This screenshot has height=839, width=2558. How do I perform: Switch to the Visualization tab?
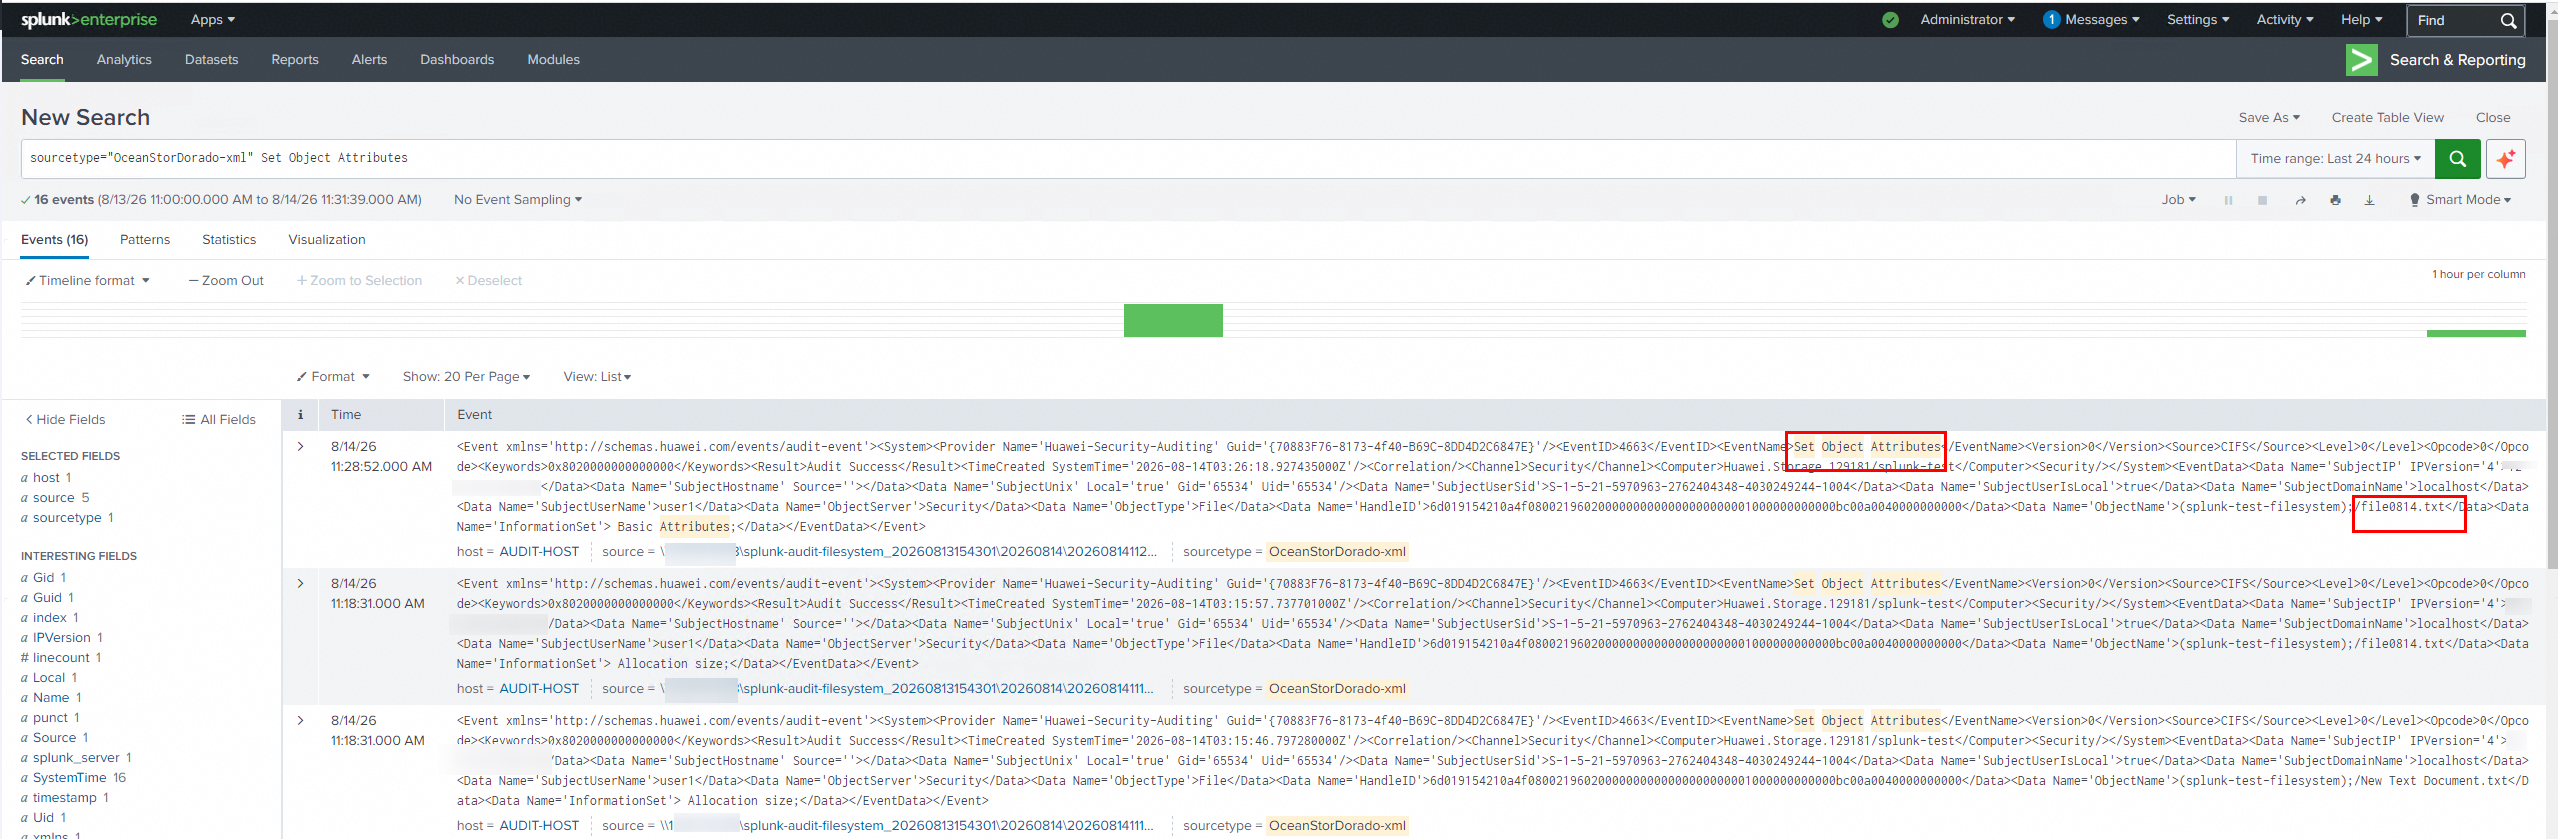(327, 240)
